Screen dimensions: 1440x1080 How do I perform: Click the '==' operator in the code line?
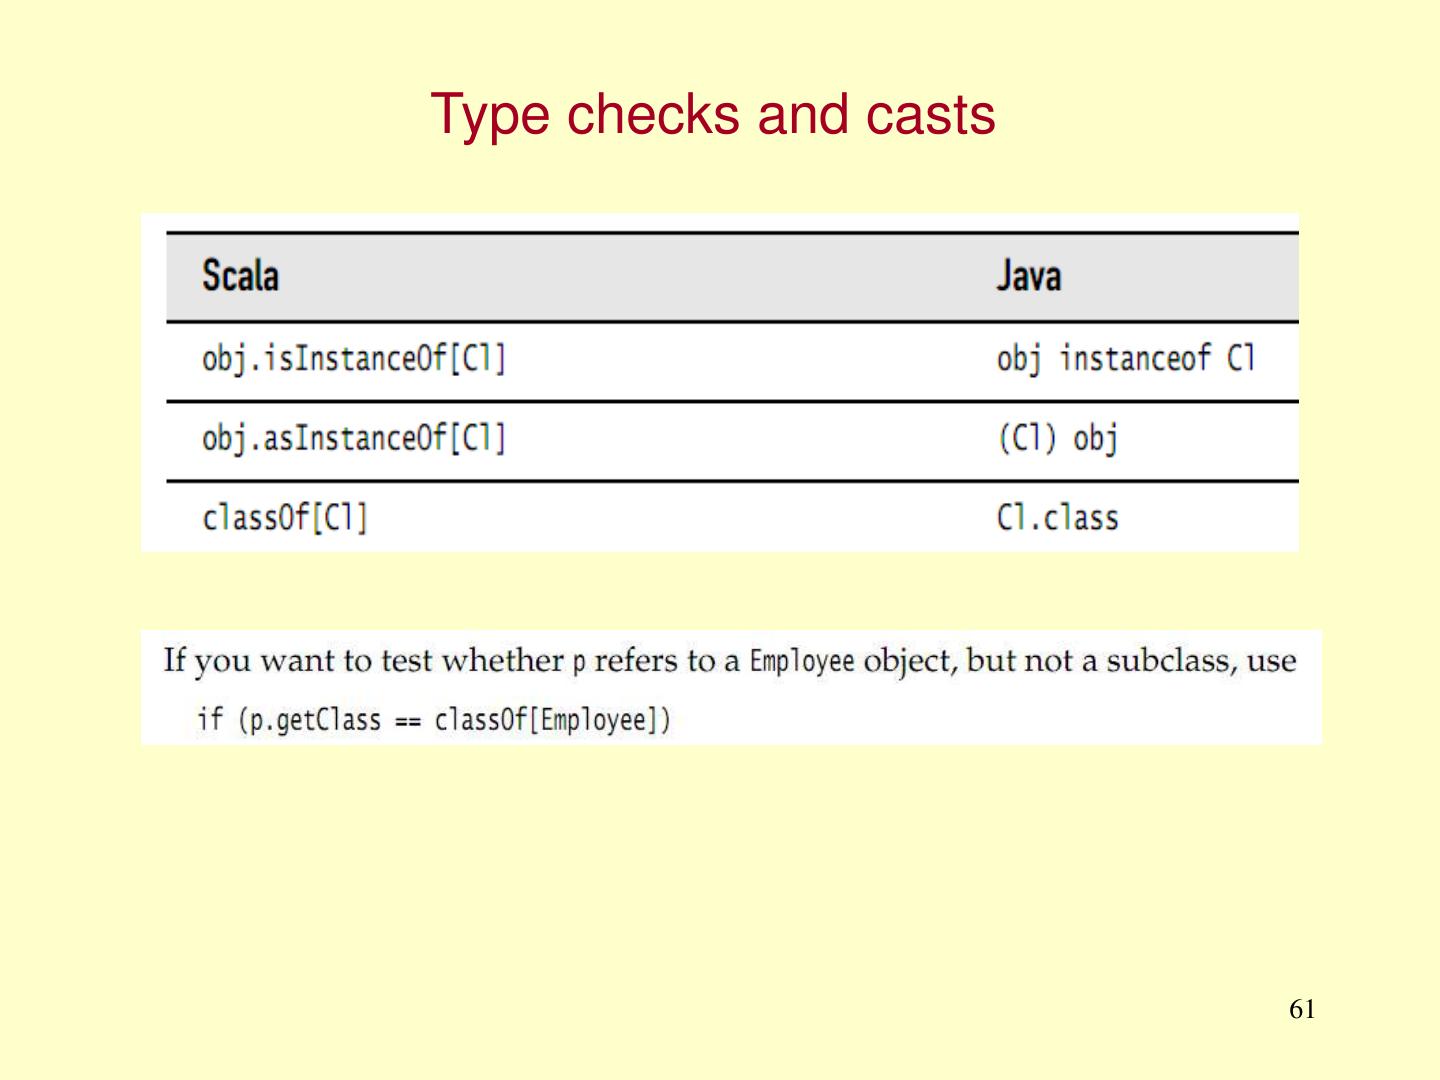click(407, 722)
